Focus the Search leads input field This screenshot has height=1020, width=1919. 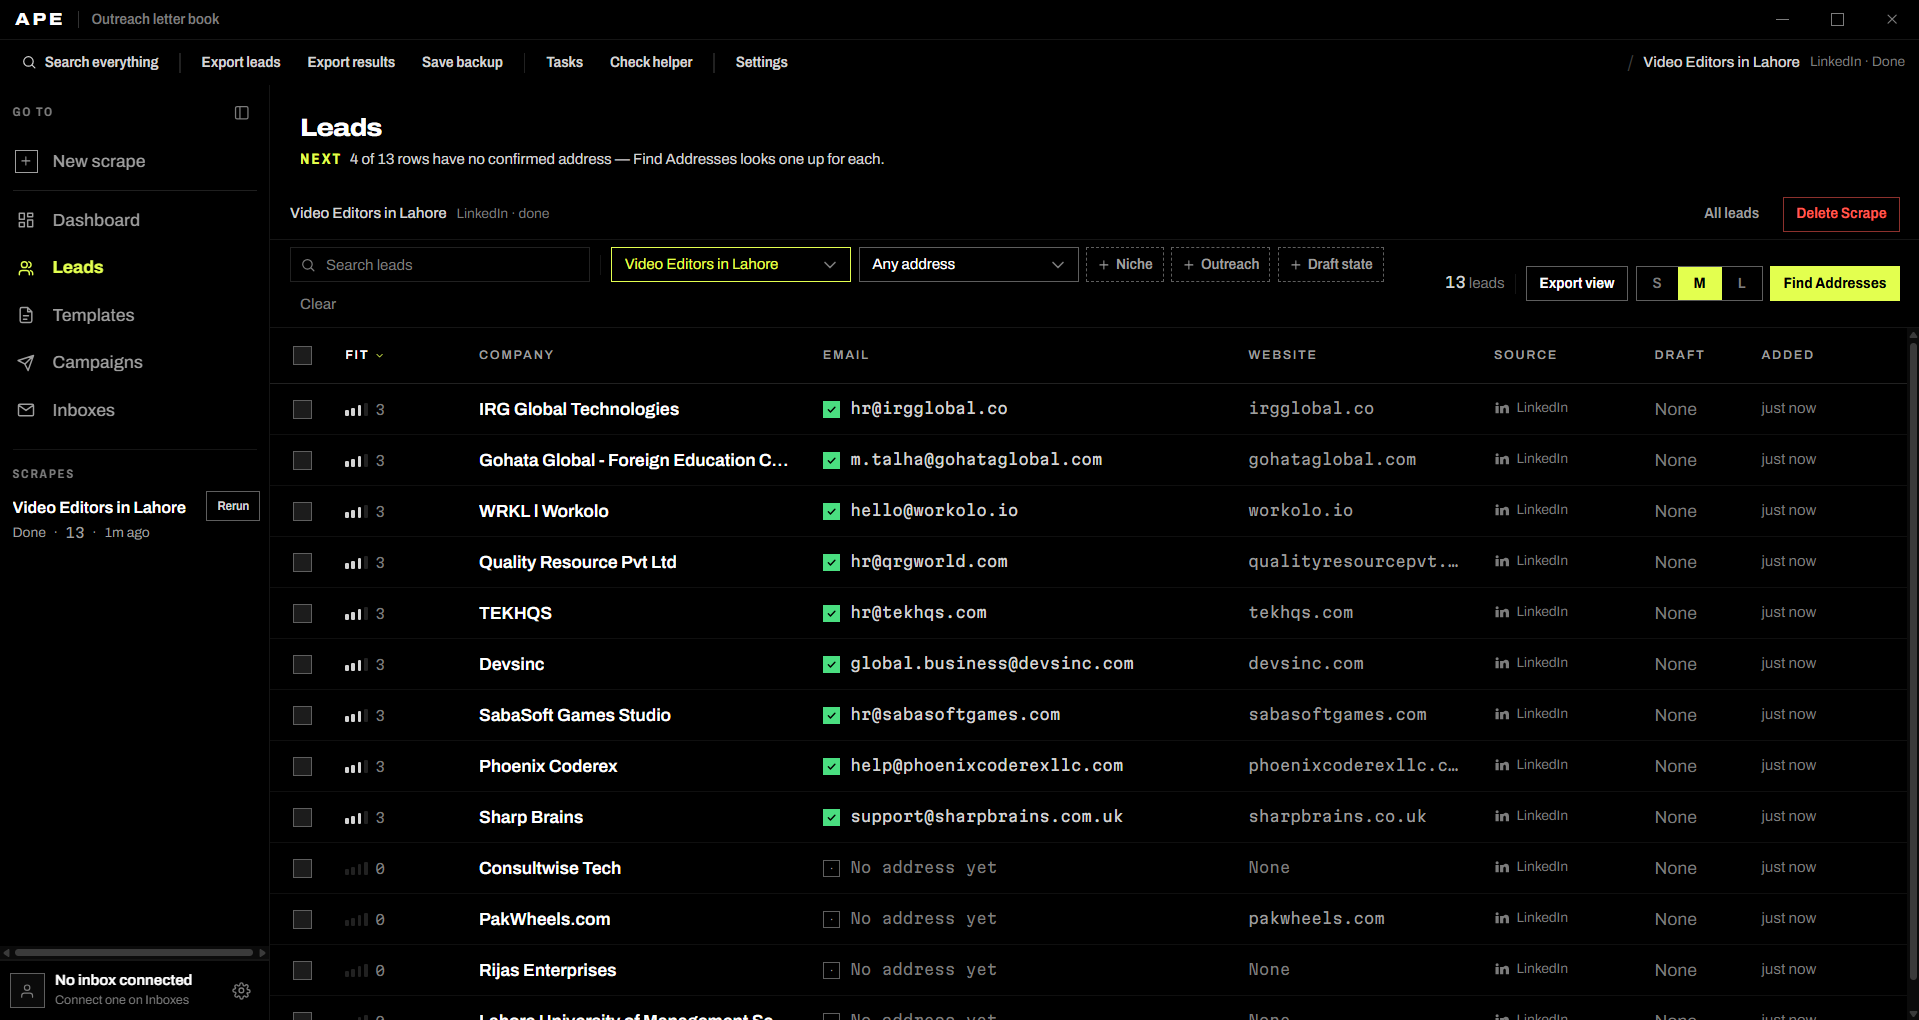click(440, 265)
